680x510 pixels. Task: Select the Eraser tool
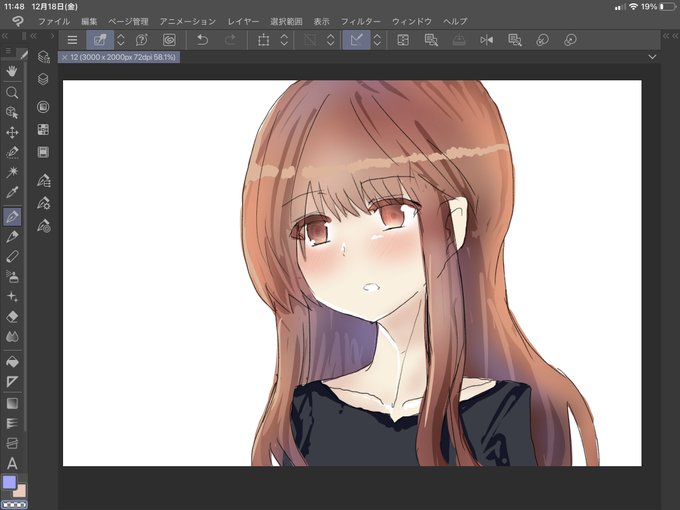tap(12, 317)
